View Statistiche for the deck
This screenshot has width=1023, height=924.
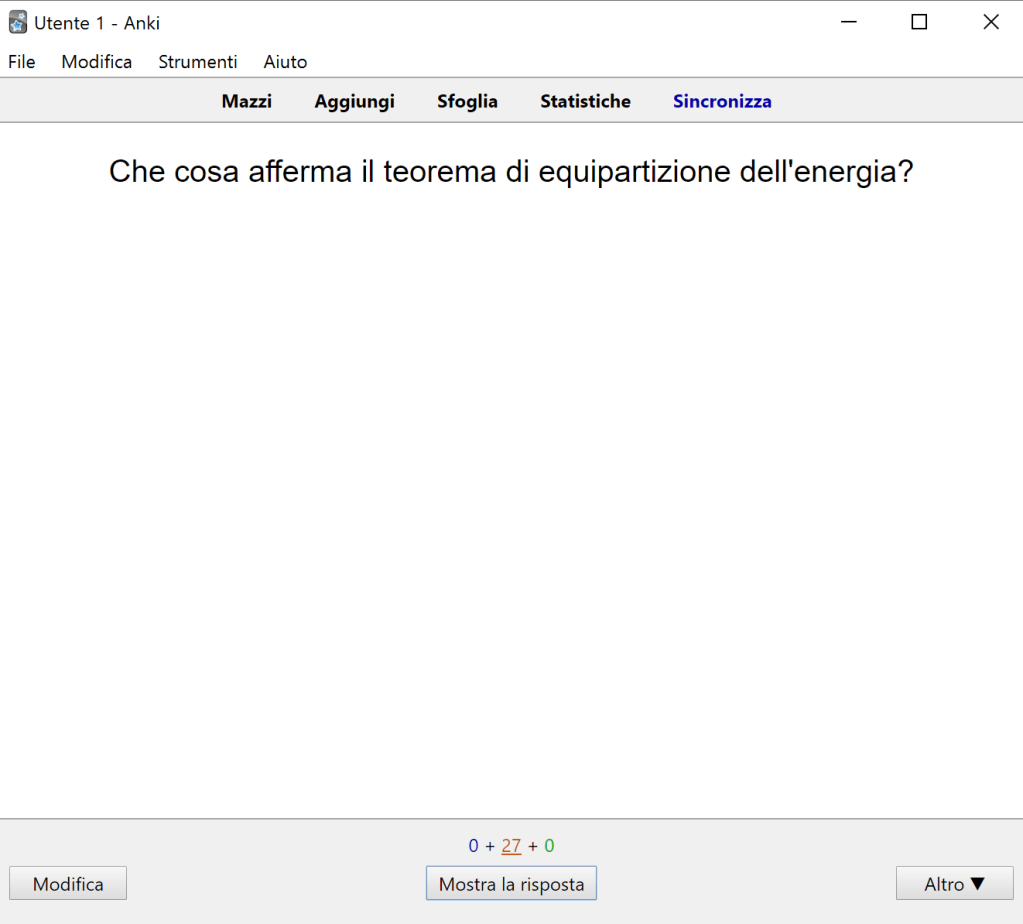[585, 101]
